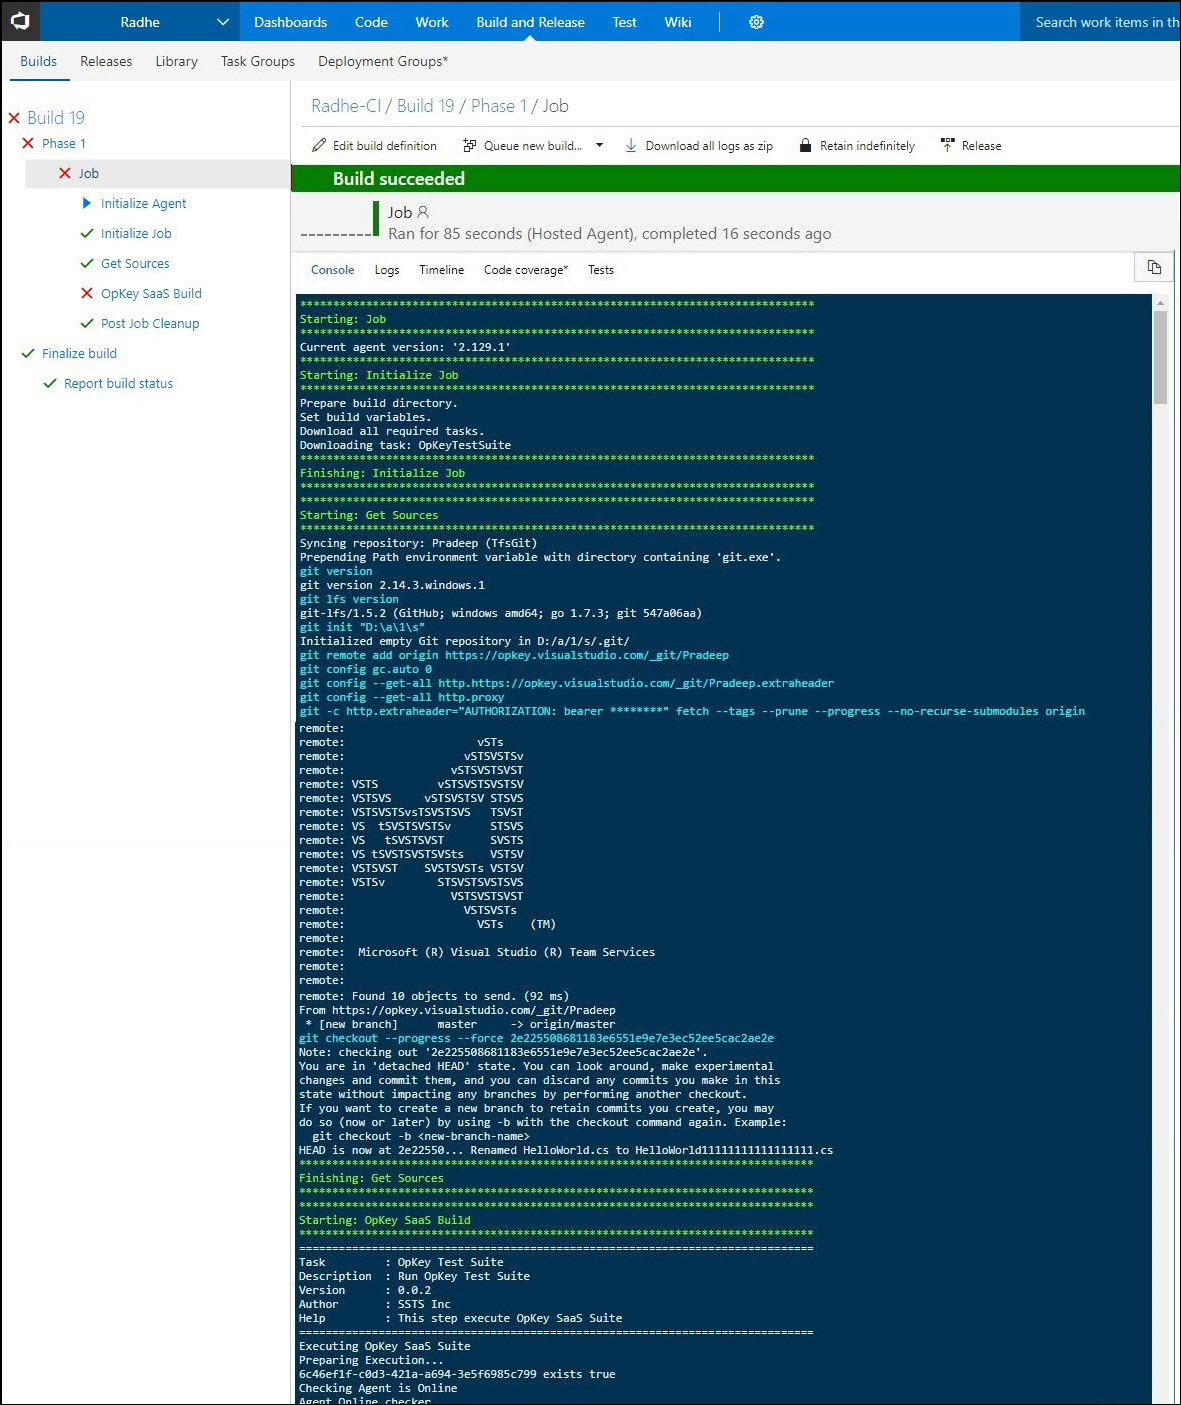Image resolution: width=1181 pixels, height=1405 pixels.
Task: Select the Logs tab
Action: click(x=387, y=270)
